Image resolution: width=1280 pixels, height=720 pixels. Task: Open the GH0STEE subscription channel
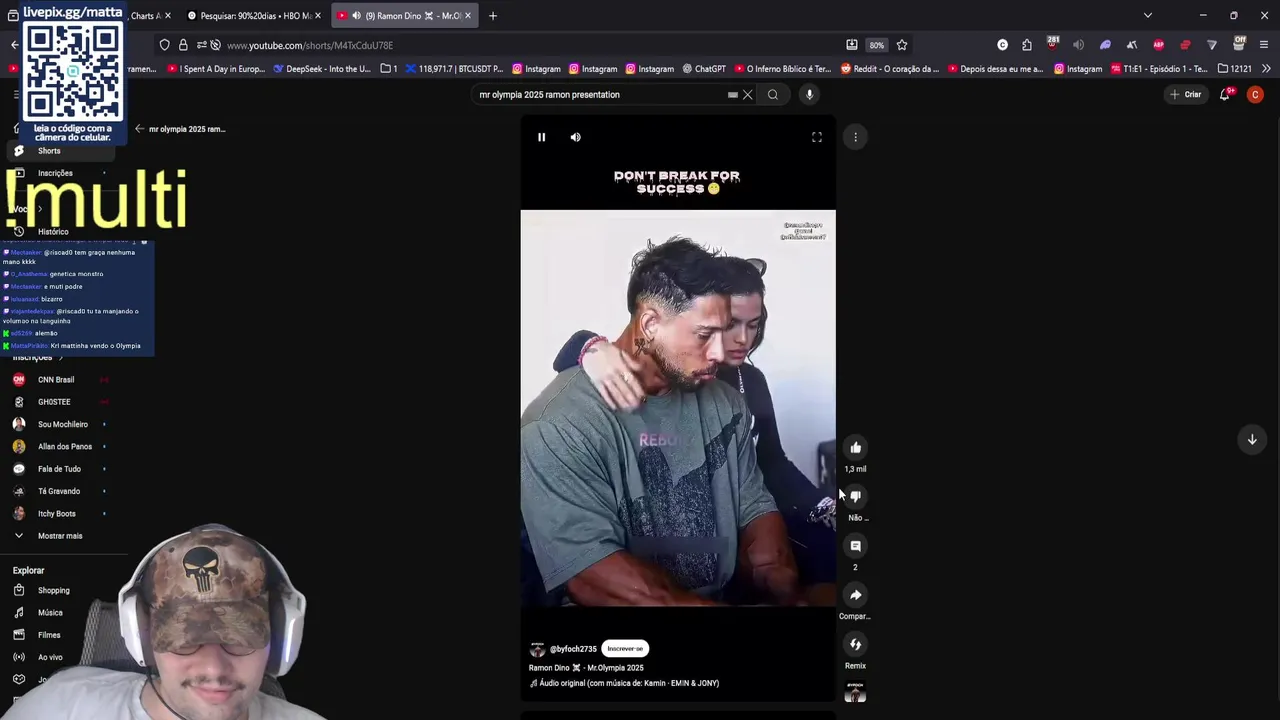(60, 402)
